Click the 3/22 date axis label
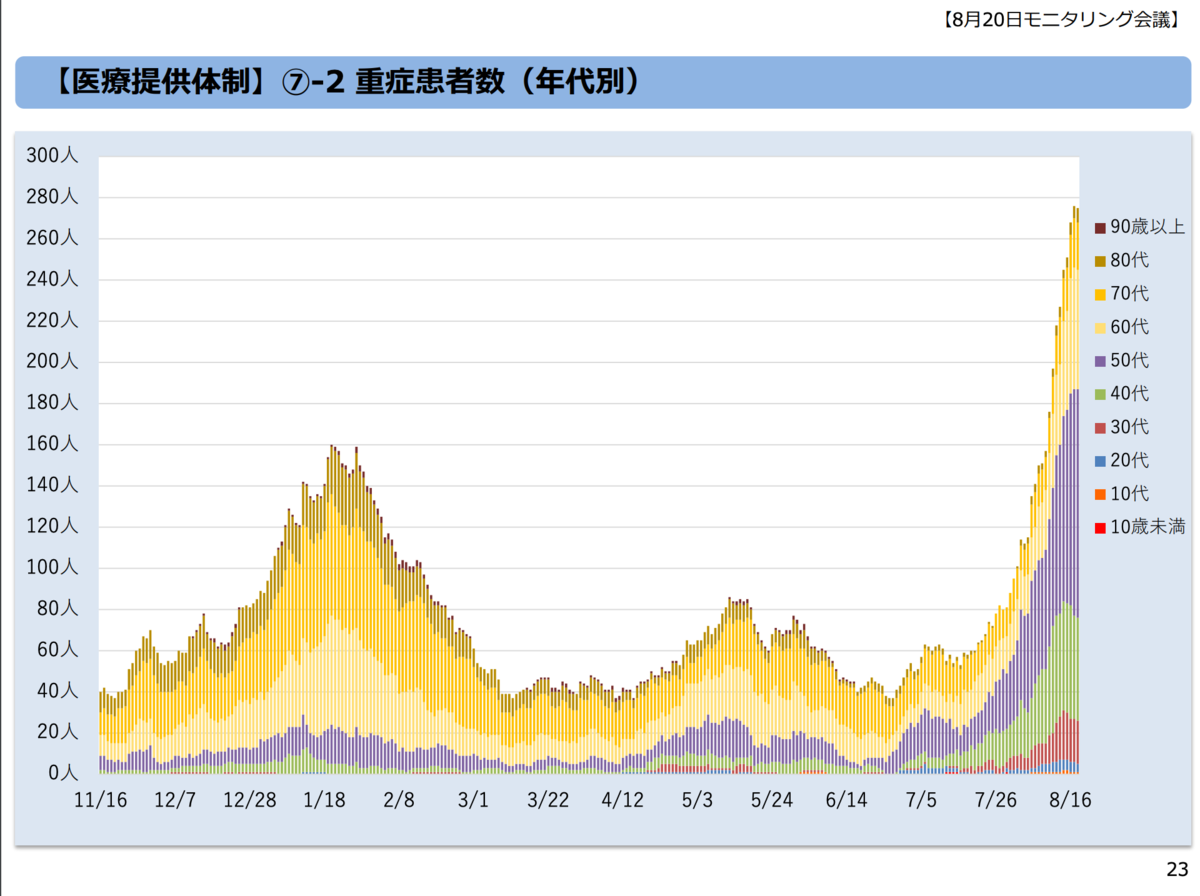 pyautogui.click(x=548, y=801)
